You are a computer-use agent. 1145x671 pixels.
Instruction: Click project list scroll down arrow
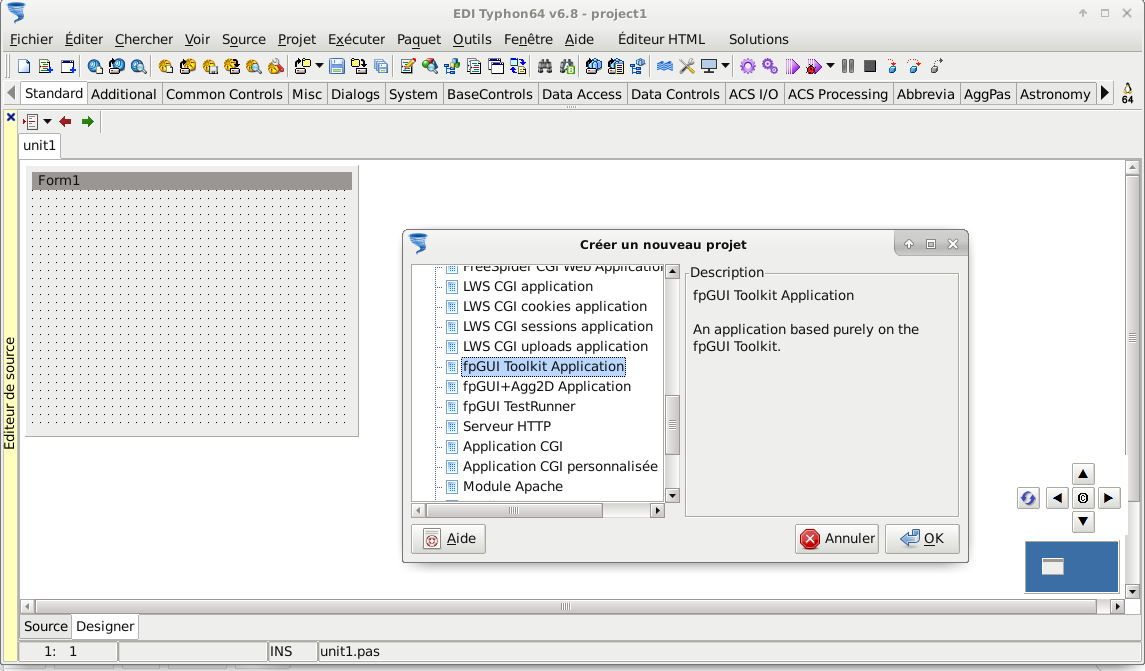(x=673, y=495)
